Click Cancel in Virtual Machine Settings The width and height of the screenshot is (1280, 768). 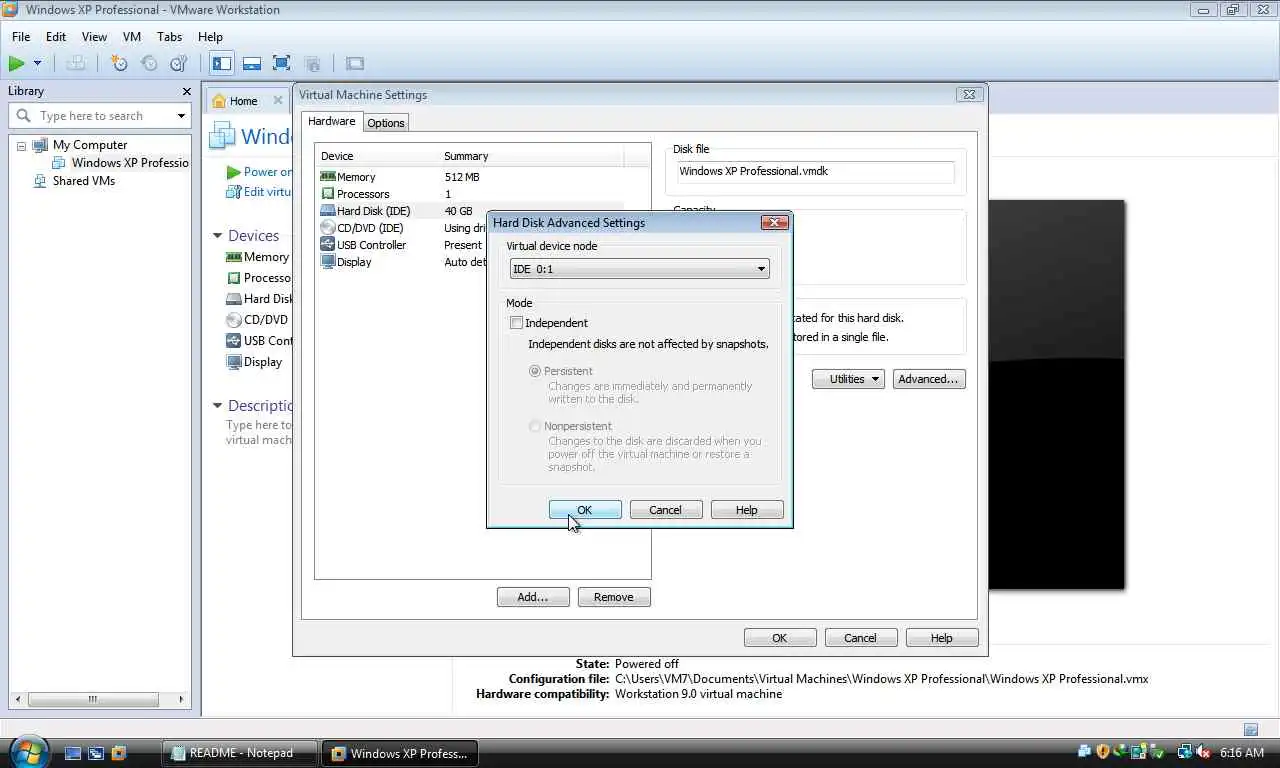click(860, 638)
